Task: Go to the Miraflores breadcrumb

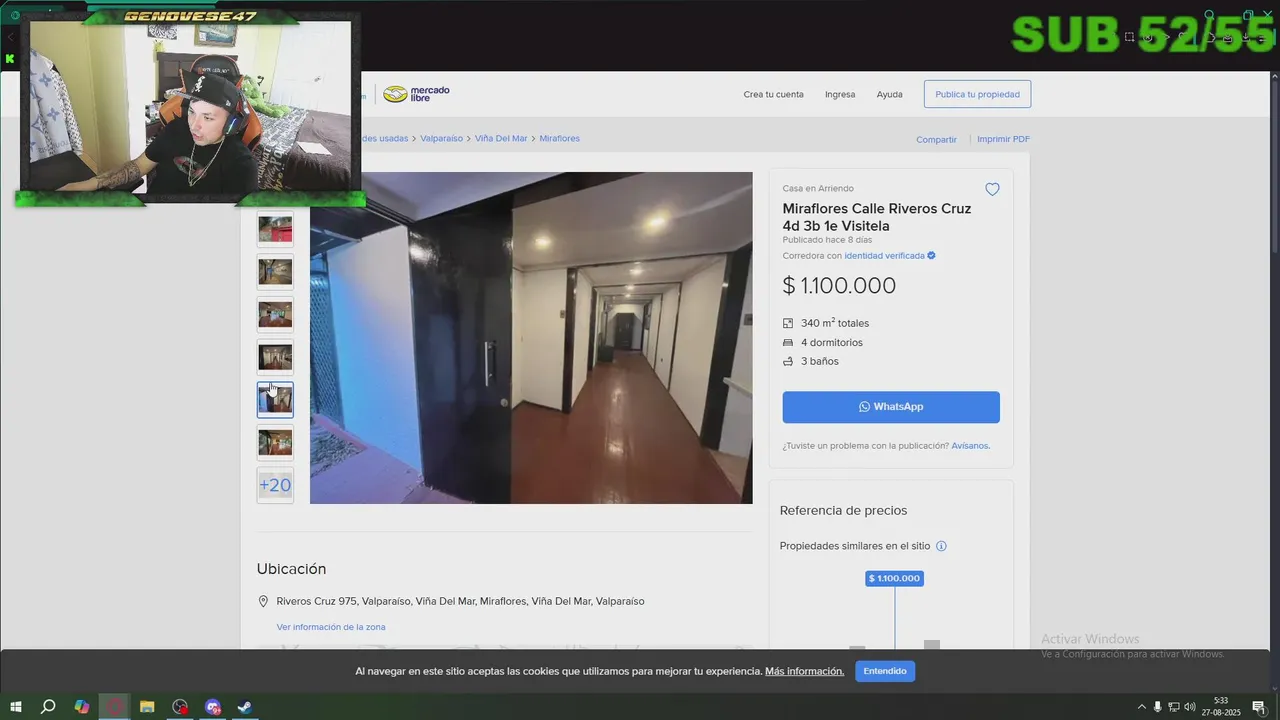Action: (559, 138)
